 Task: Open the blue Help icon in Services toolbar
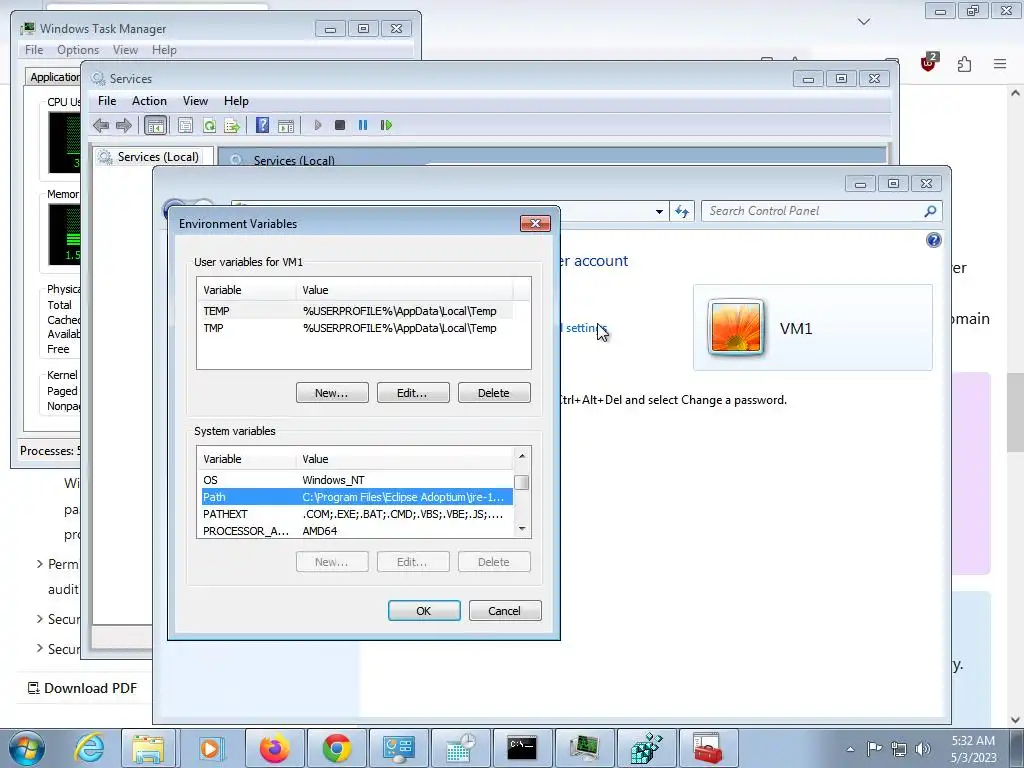click(x=262, y=125)
